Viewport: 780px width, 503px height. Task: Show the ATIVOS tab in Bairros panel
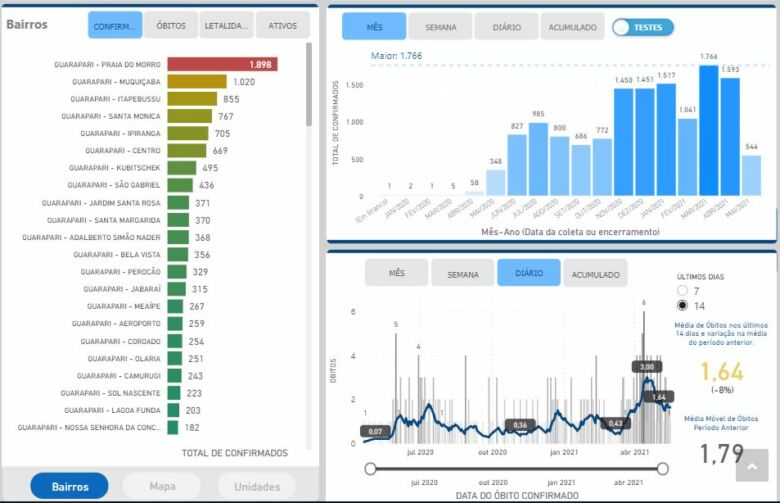pyautogui.click(x=283, y=25)
